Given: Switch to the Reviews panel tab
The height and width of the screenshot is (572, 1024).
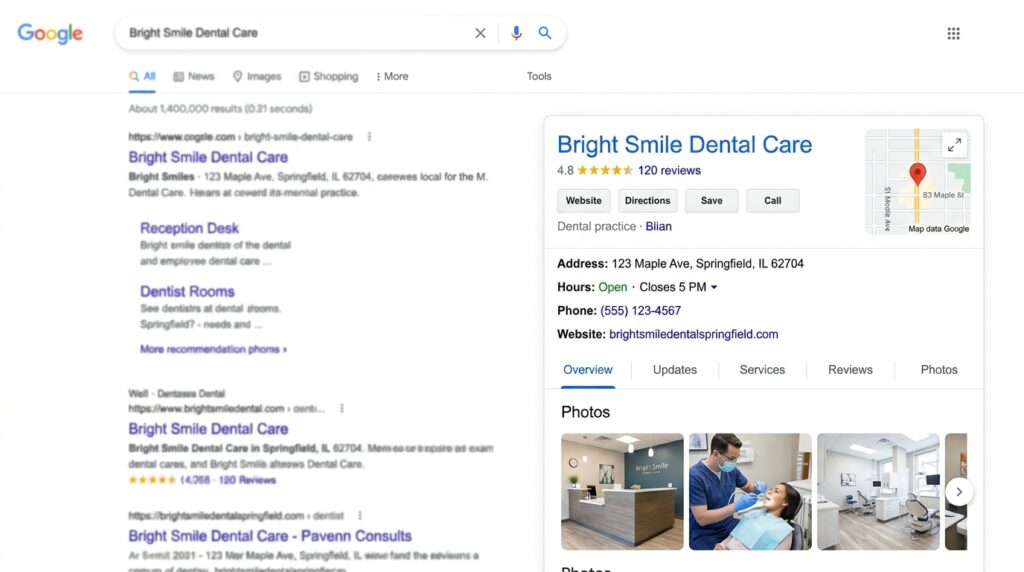Looking at the screenshot, I should (850, 370).
